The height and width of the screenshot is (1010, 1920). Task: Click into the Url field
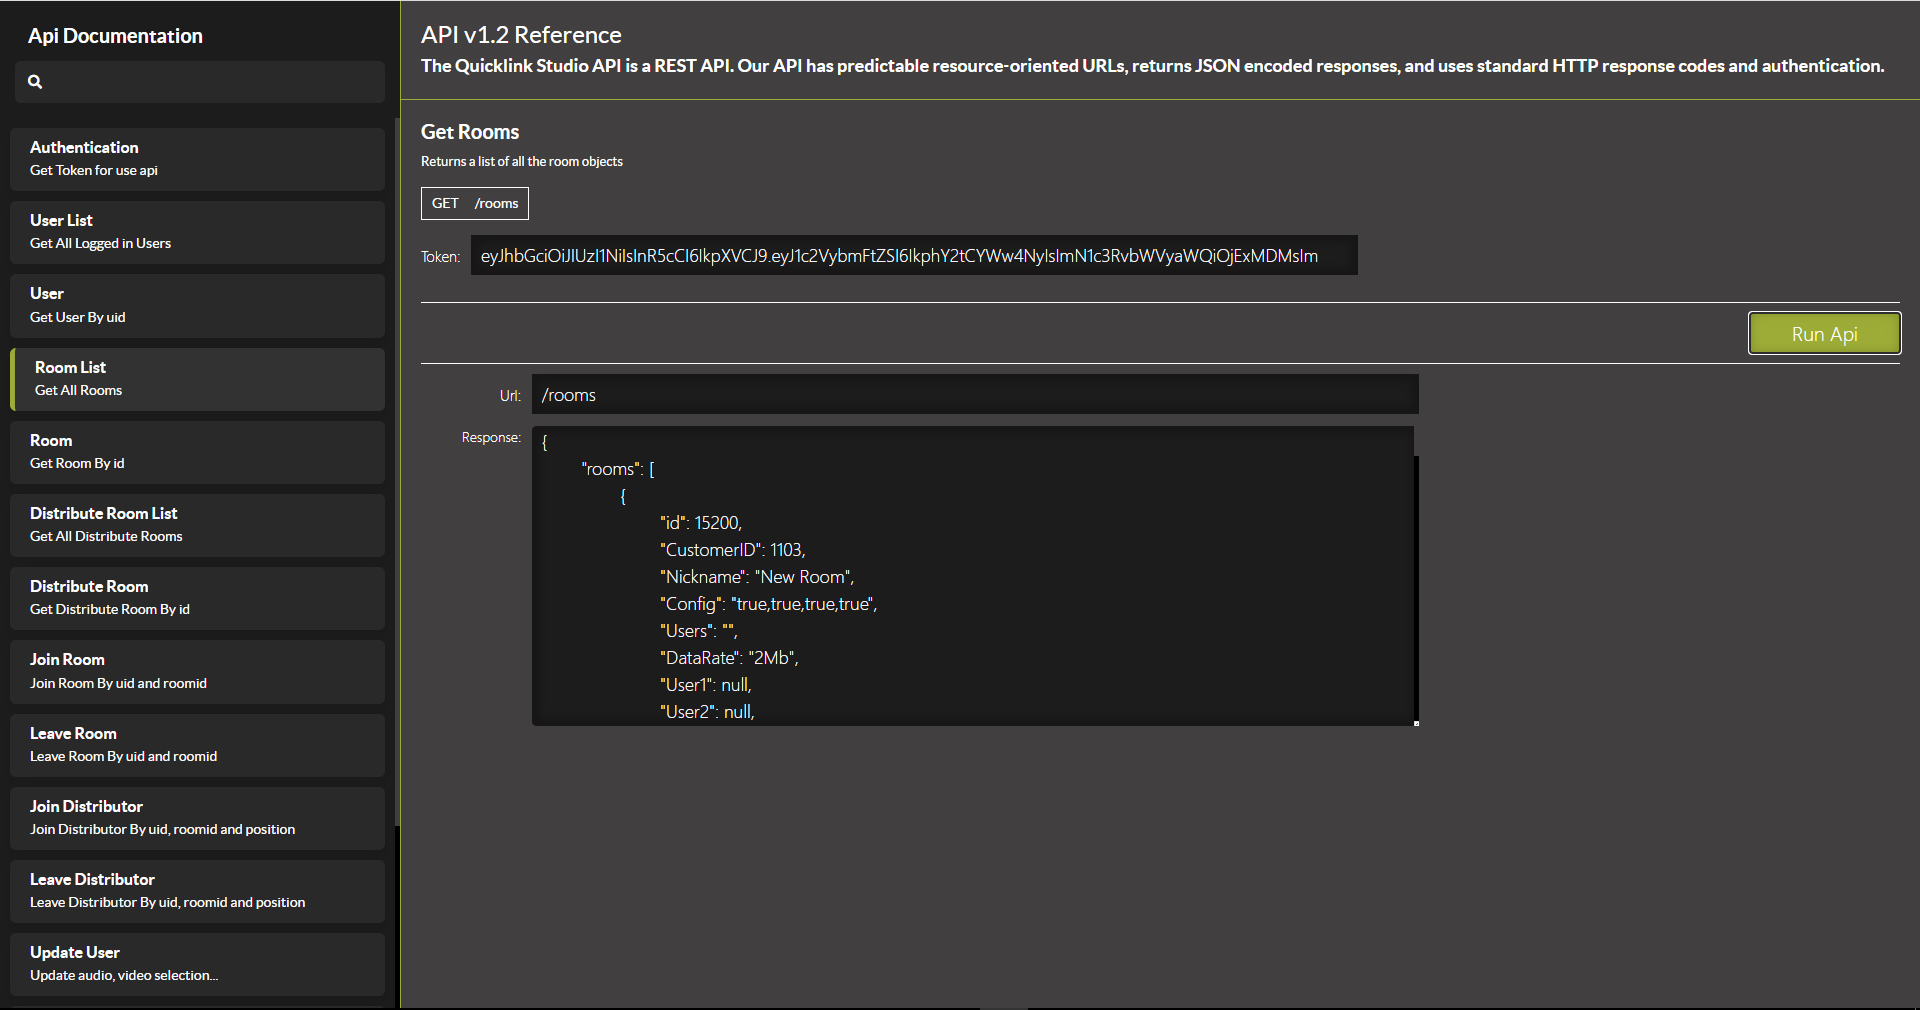click(x=974, y=395)
